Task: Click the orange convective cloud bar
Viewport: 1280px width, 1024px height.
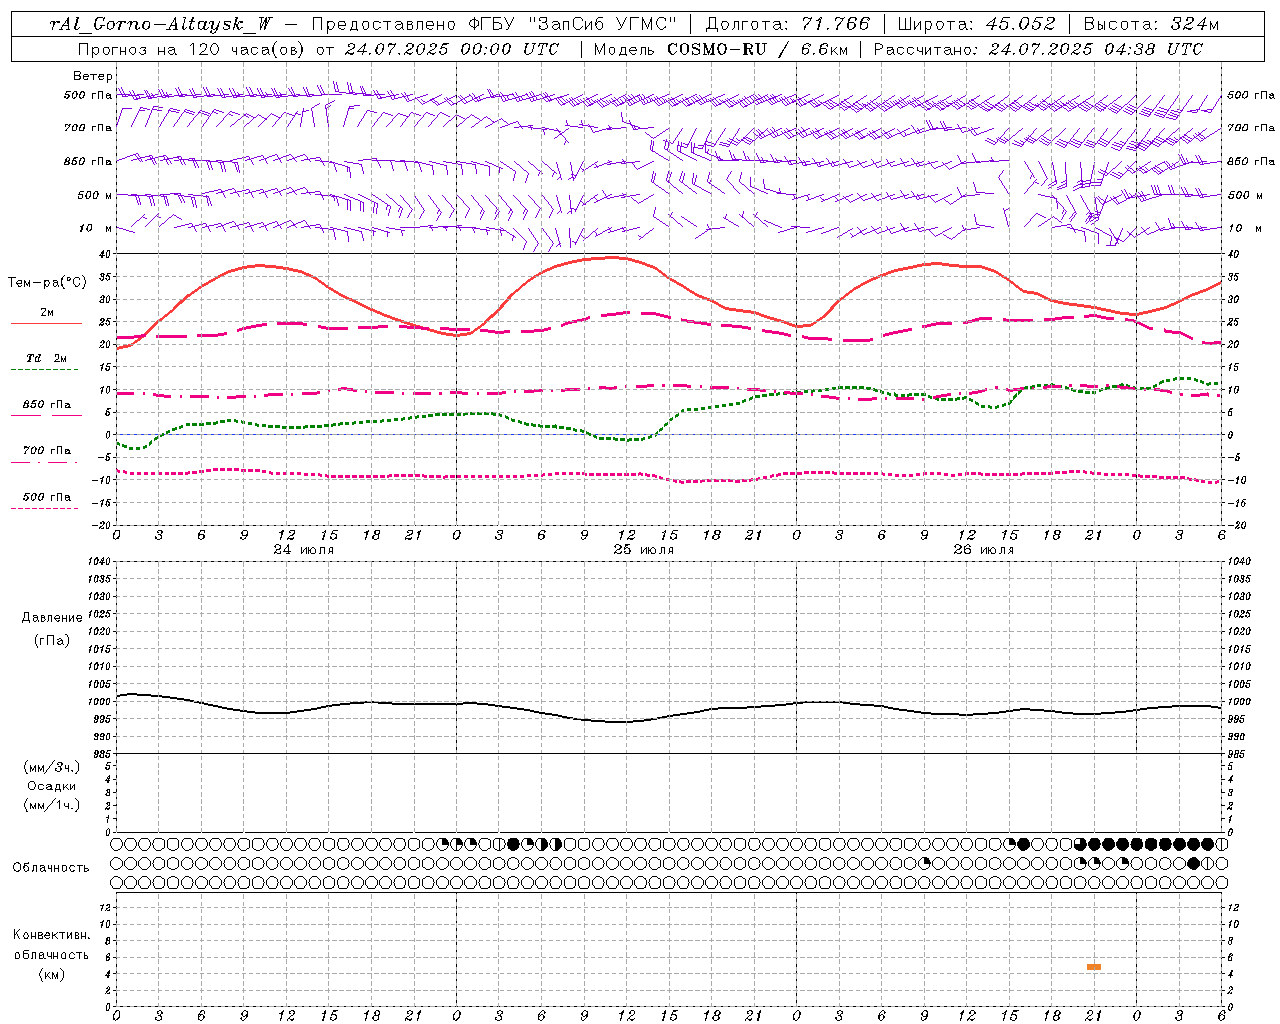Action: (x=1094, y=967)
